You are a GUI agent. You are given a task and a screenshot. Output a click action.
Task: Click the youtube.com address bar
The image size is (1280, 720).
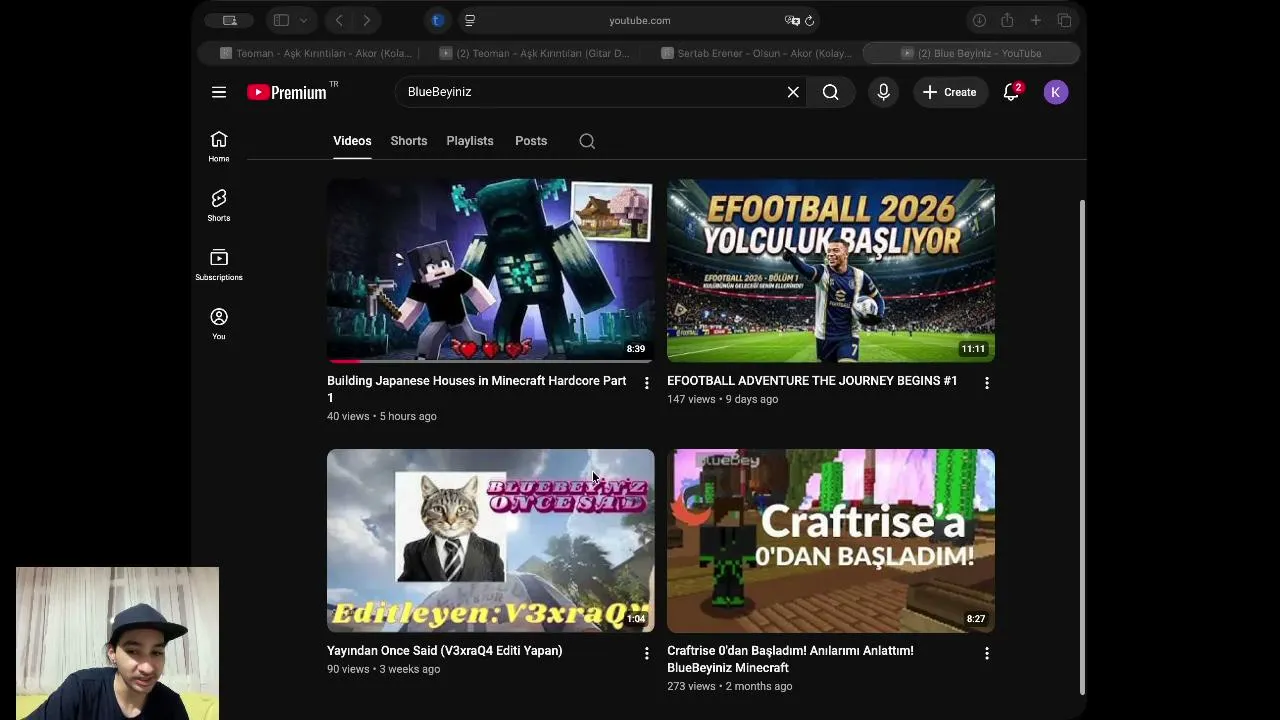coord(640,20)
